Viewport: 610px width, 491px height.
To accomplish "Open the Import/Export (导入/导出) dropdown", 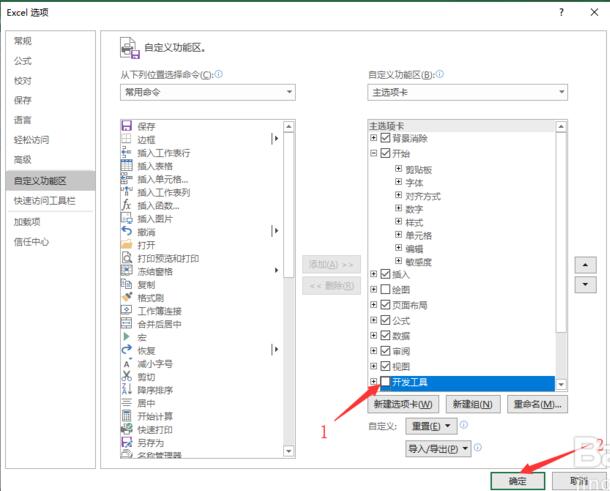I will click(x=438, y=449).
